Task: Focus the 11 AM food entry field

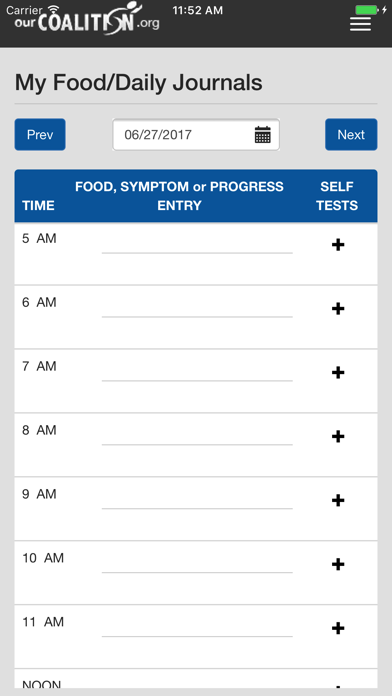Action: tap(197, 627)
